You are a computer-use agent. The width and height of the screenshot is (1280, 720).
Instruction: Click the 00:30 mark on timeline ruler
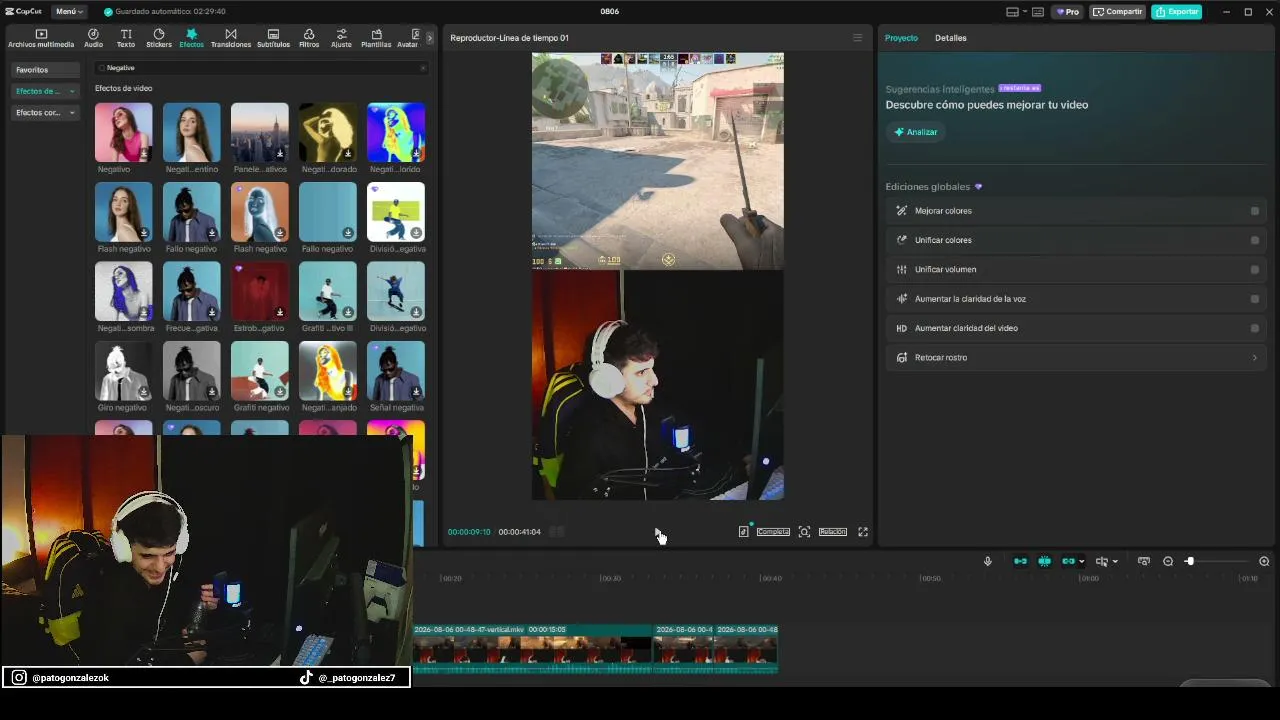[x=610, y=578]
